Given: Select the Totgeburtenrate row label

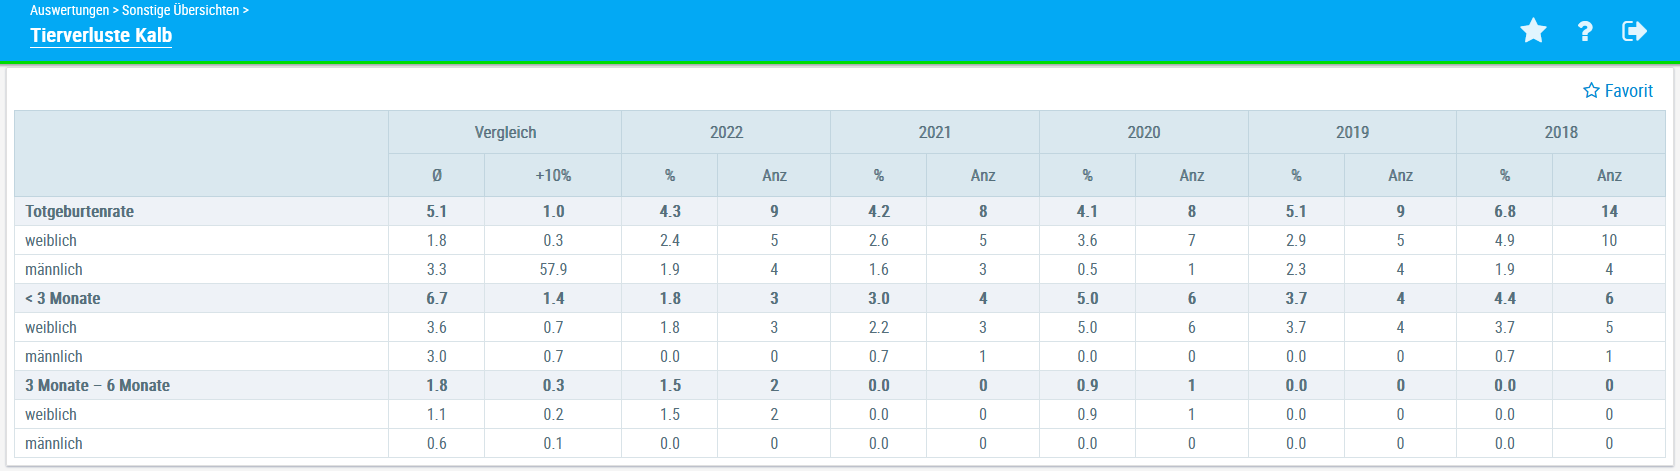Looking at the screenshot, I should click(x=80, y=211).
